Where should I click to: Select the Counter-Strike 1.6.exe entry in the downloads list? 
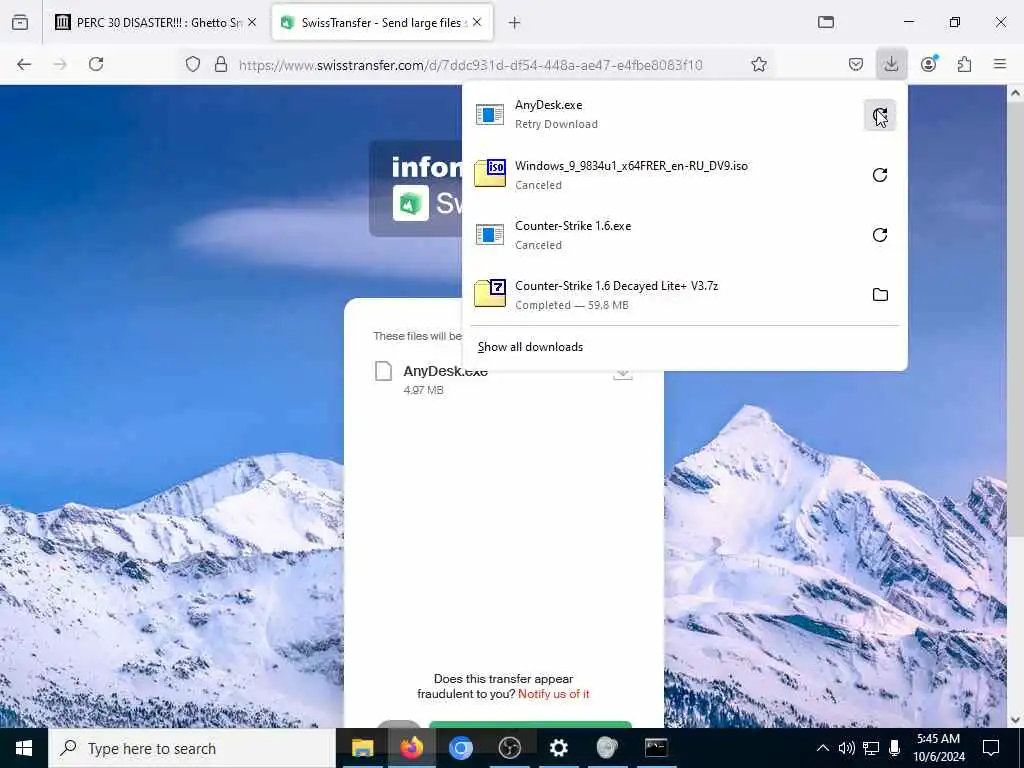tap(664, 235)
